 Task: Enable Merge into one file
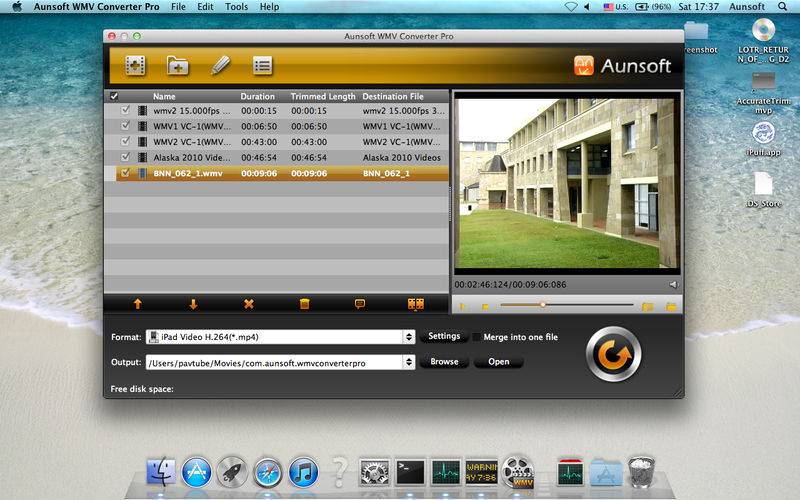(476, 337)
